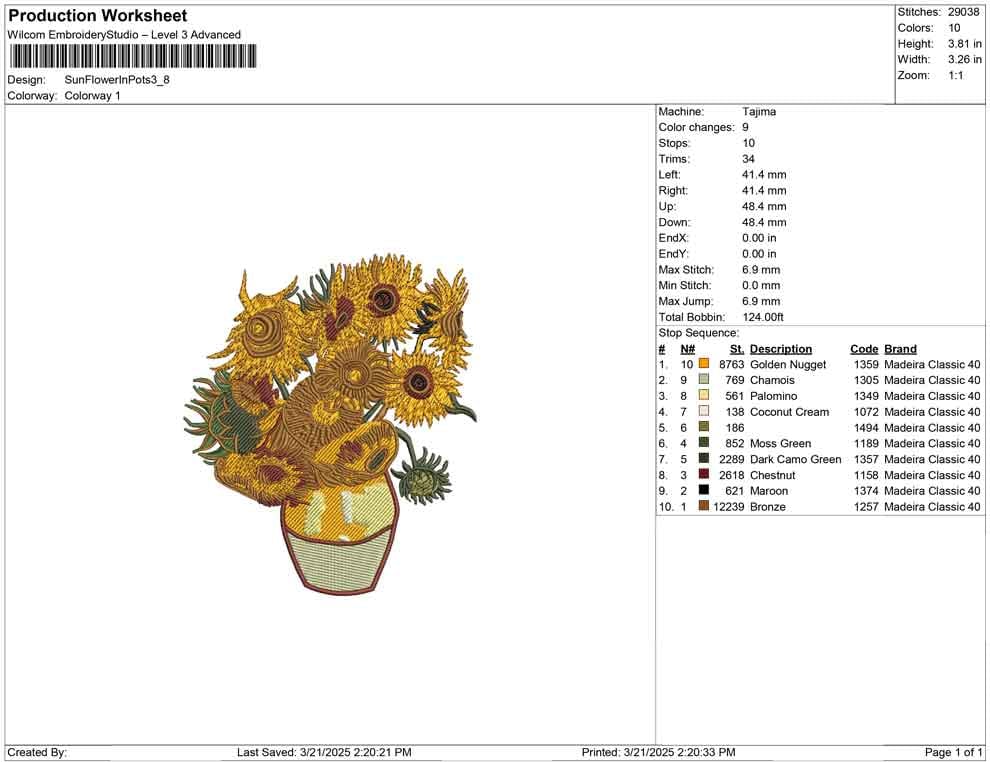
Task: Click the Total Bobbin value 124.00ft
Action: click(x=763, y=317)
